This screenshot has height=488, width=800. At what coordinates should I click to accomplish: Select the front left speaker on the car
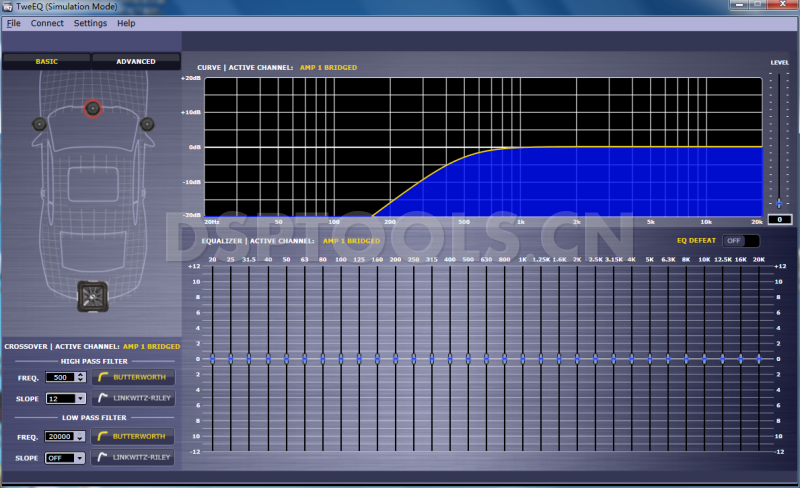[39, 124]
